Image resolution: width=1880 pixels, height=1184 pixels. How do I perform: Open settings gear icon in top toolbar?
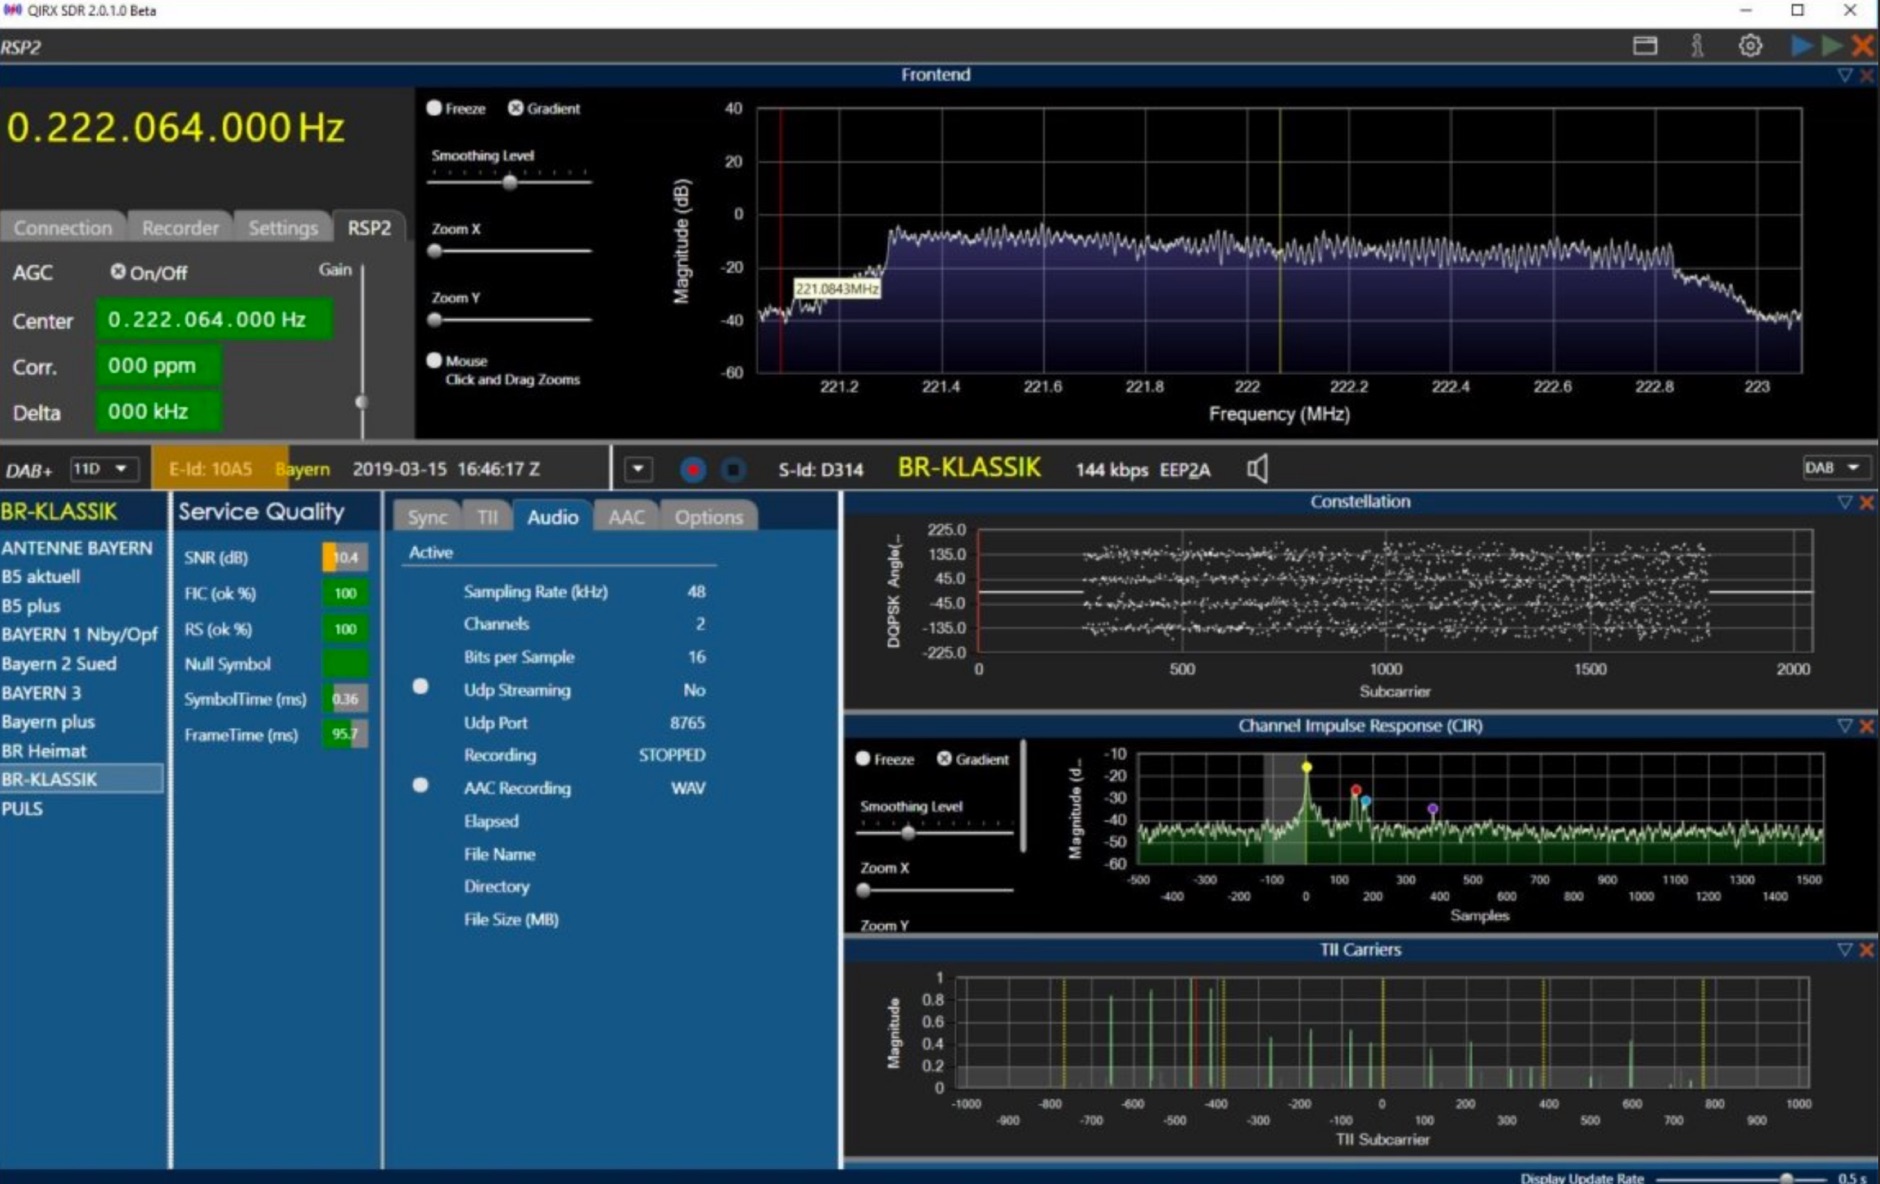[x=1750, y=46]
